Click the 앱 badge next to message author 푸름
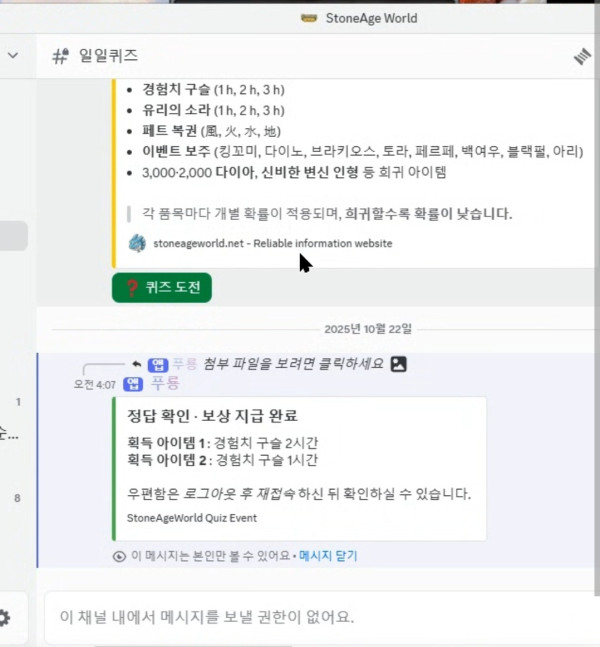 click(132, 383)
